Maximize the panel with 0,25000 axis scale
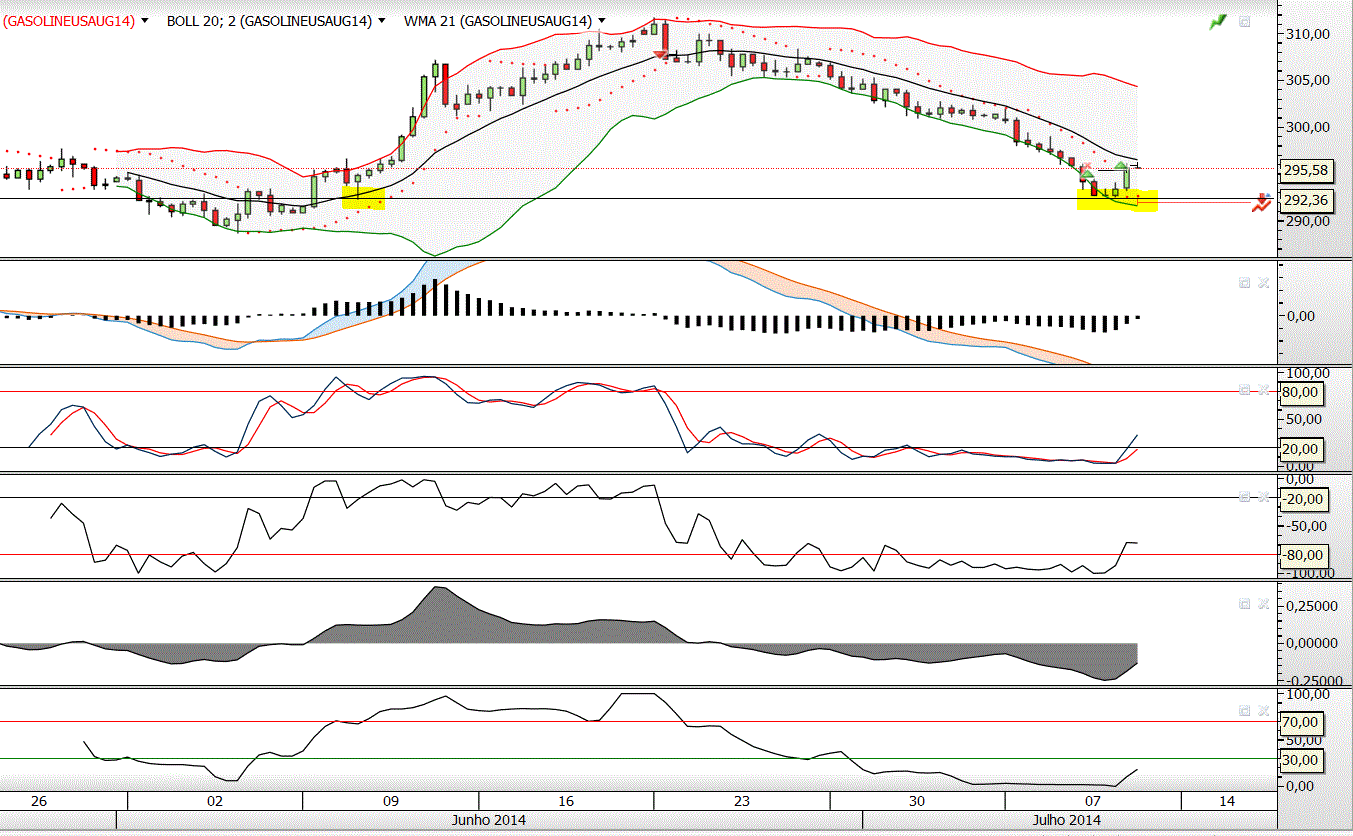Image resolution: width=1353 pixels, height=836 pixels. [1245, 604]
